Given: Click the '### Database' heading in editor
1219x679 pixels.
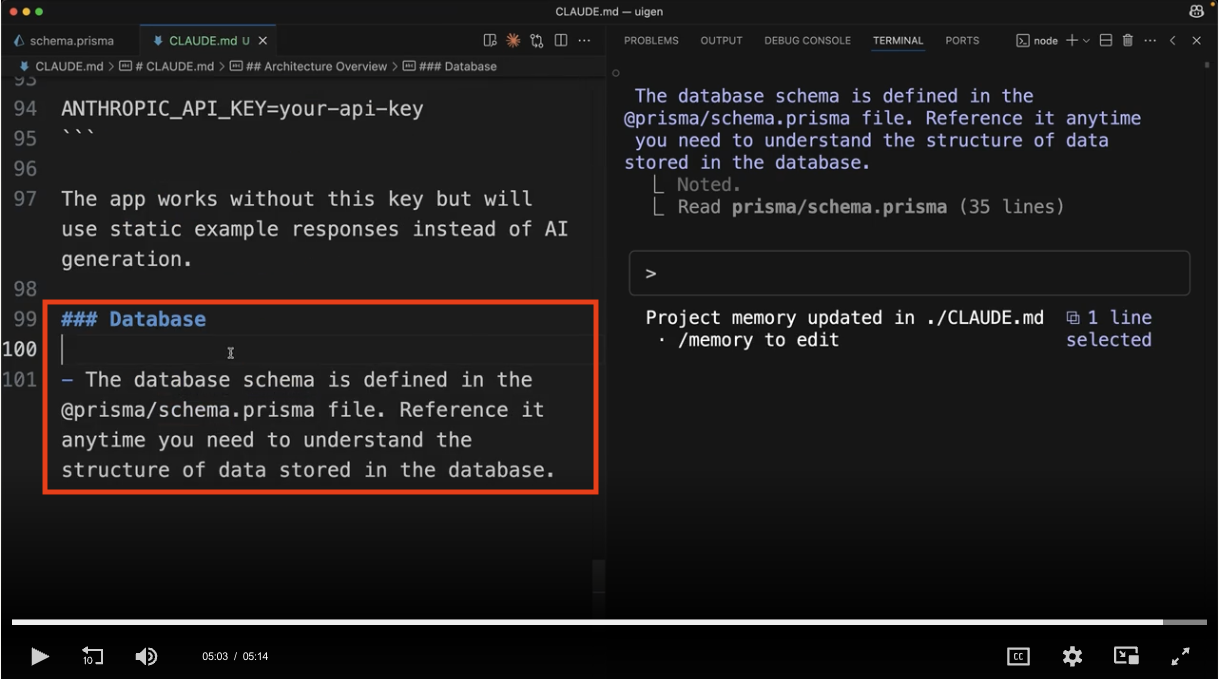Looking at the screenshot, I should pyautogui.click(x=133, y=319).
